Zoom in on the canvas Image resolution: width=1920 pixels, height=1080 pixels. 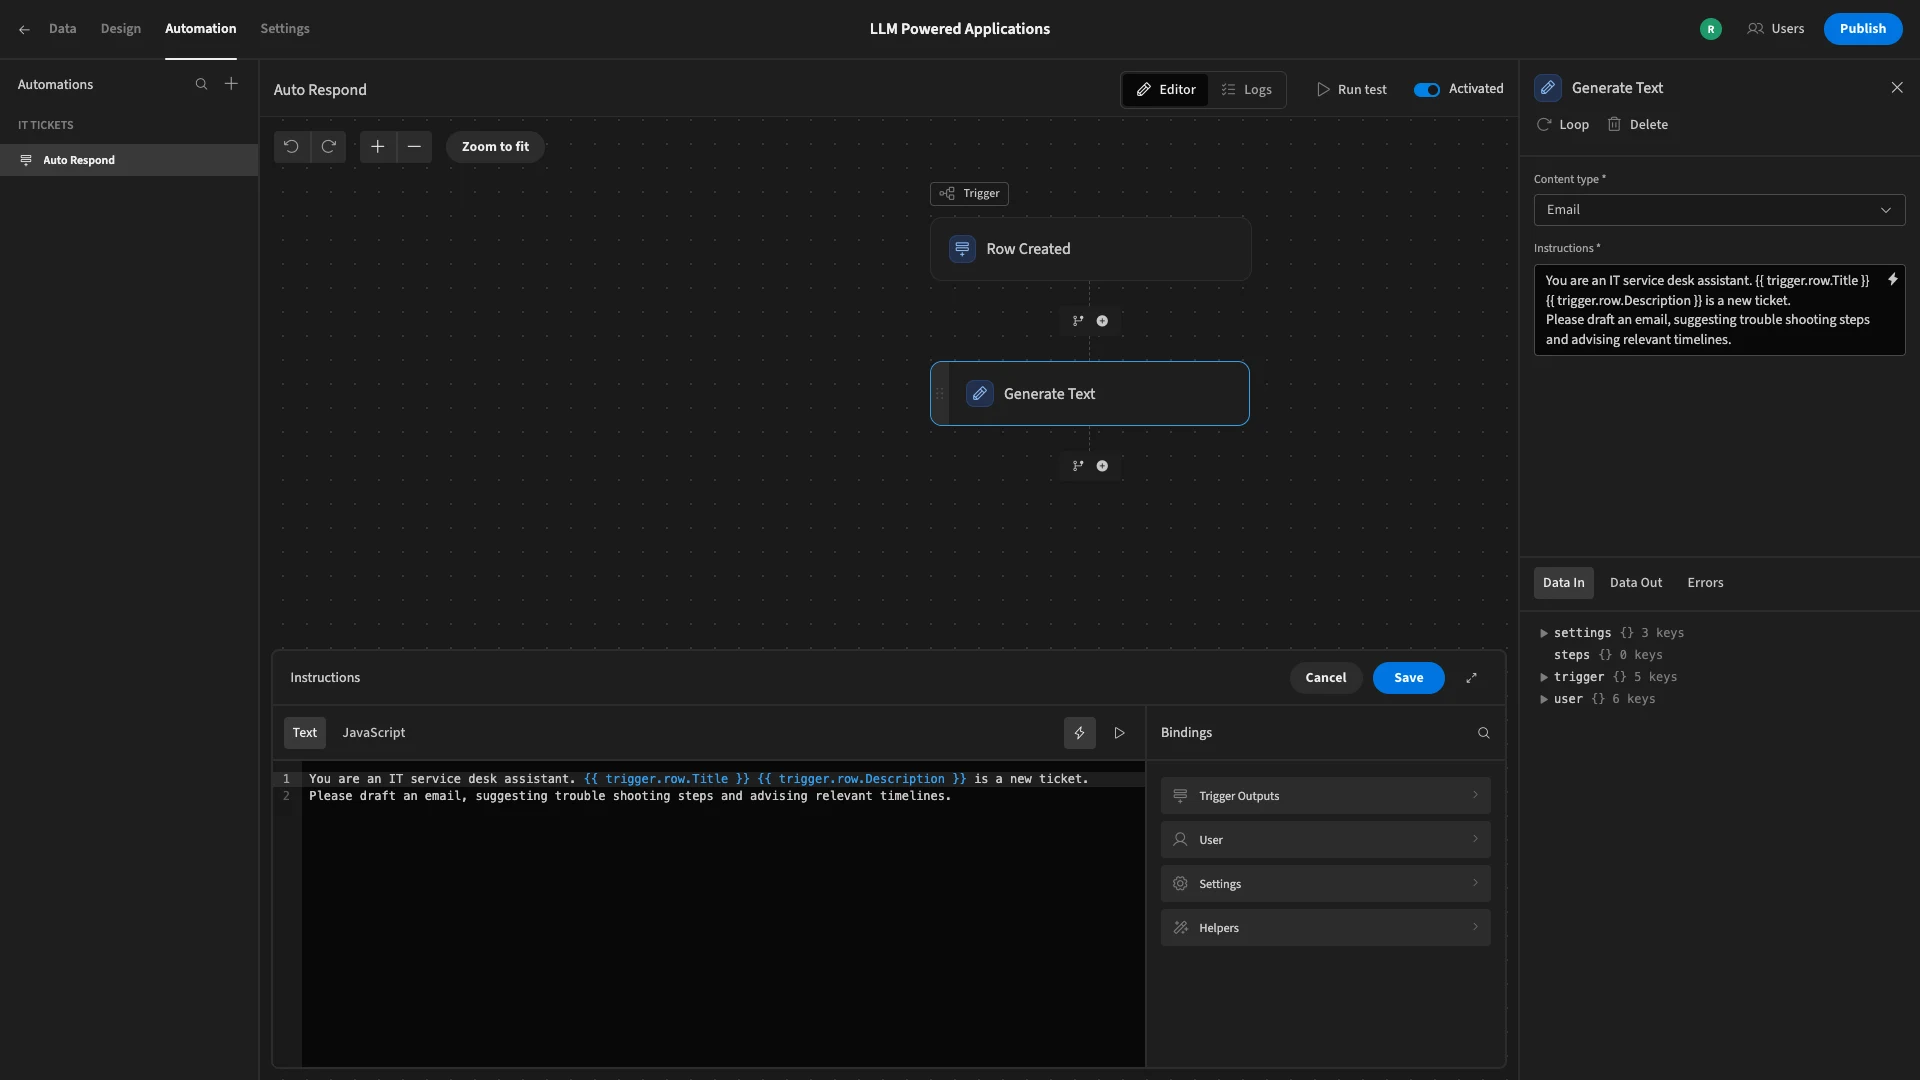(377, 146)
